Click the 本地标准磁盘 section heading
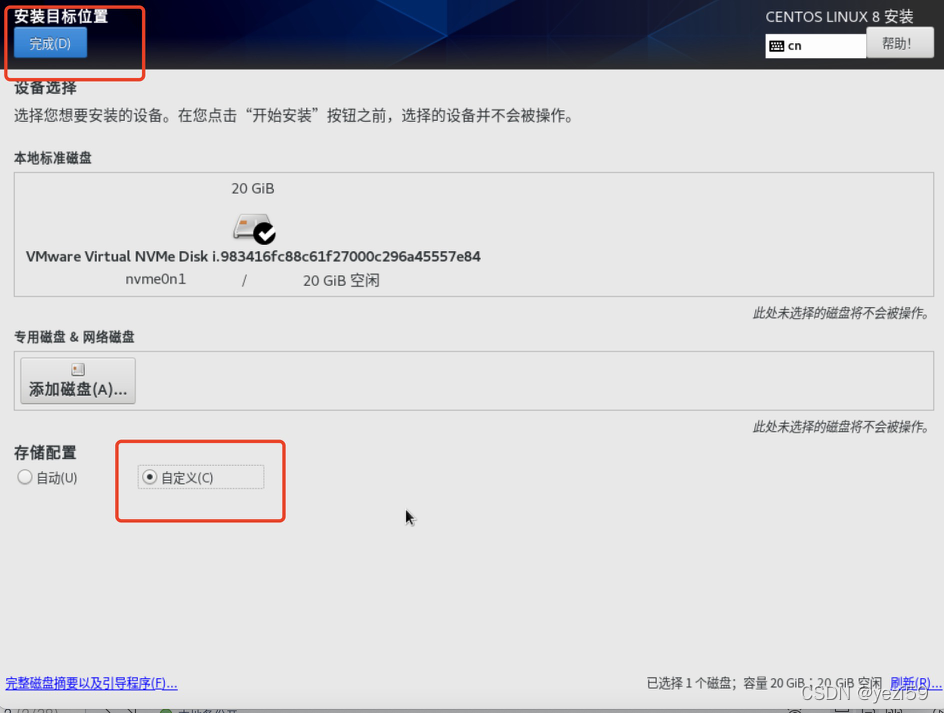This screenshot has width=944, height=713. pyautogui.click(x=53, y=158)
